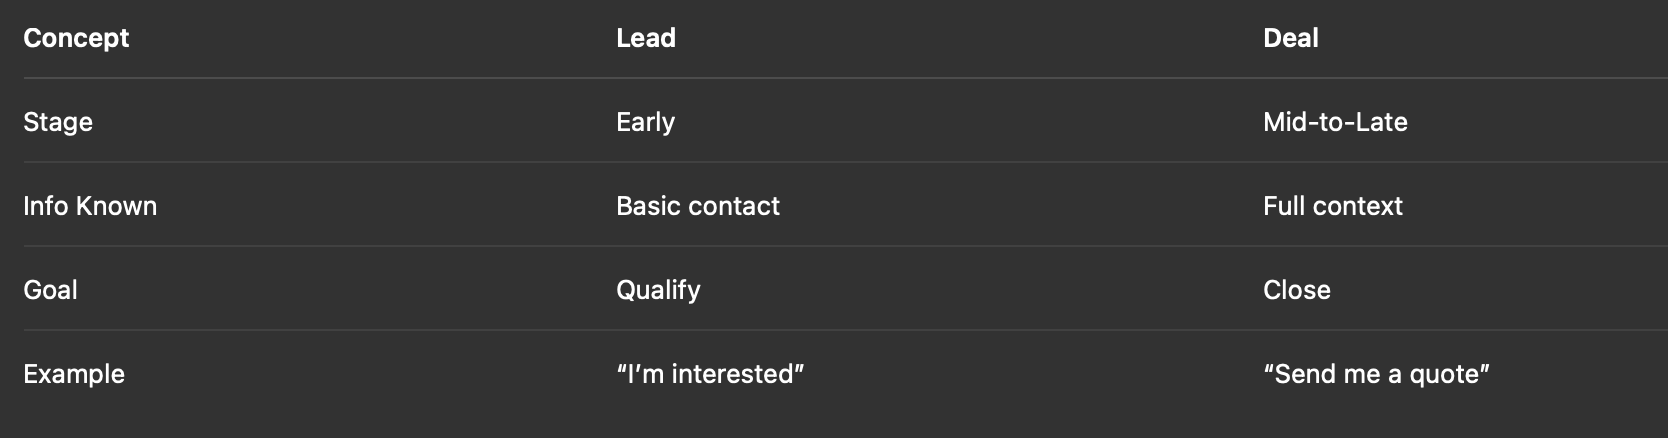Click the "I'm interested" cell
Screen dimensions: 1668x438
(x=710, y=374)
